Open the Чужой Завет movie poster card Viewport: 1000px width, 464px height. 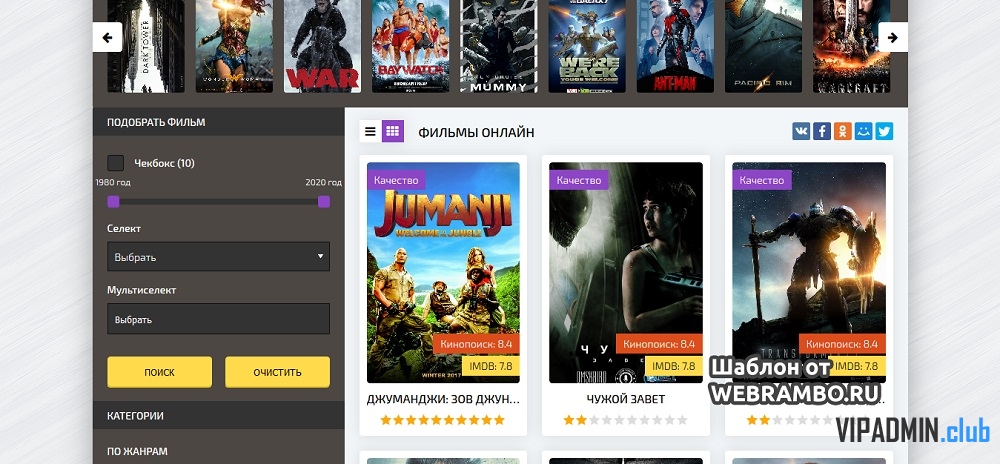[x=626, y=273]
